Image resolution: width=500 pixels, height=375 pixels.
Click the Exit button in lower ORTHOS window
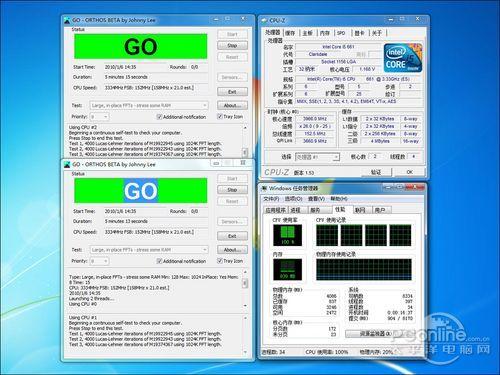[232, 236]
